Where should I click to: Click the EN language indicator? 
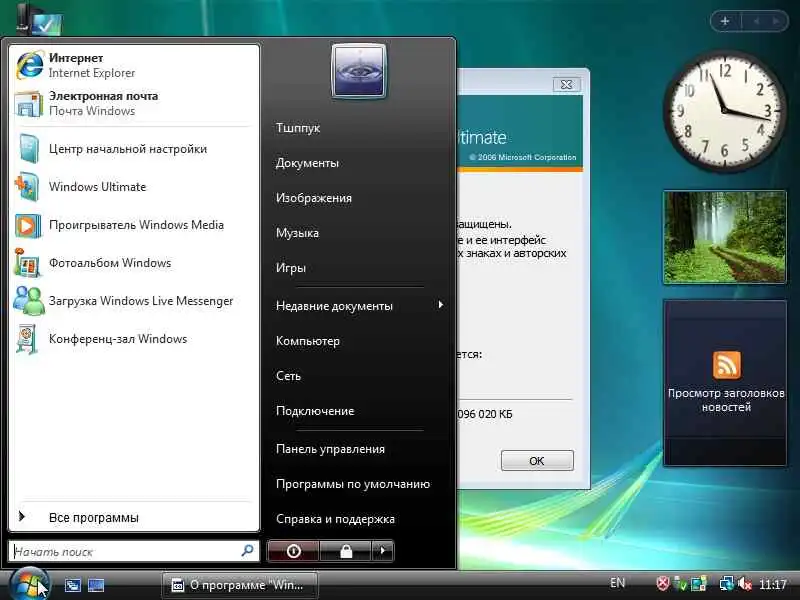point(617,583)
